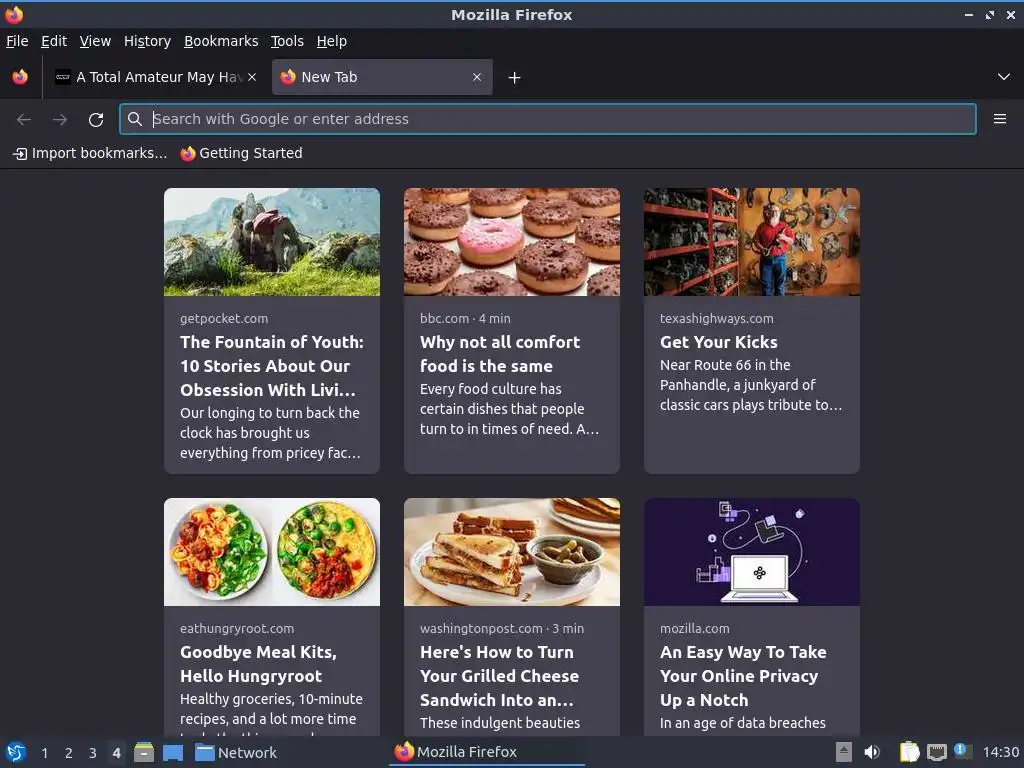Image resolution: width=1024 pixels, height=768 pixels.
Task: Select the New Tab tab
Action: click(382, 77)
